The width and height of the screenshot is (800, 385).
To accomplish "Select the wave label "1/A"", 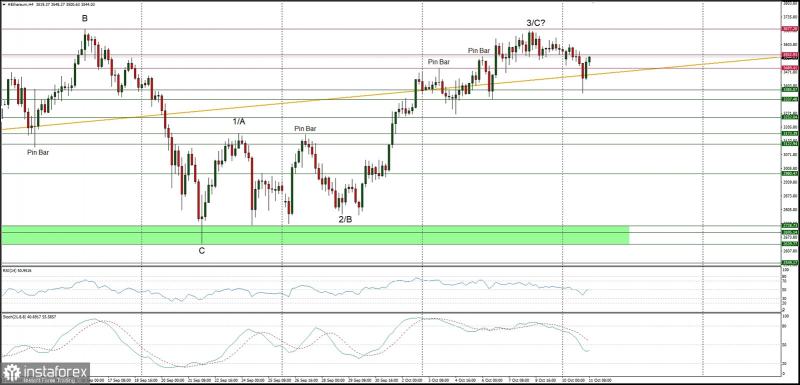I will [239, 121].
